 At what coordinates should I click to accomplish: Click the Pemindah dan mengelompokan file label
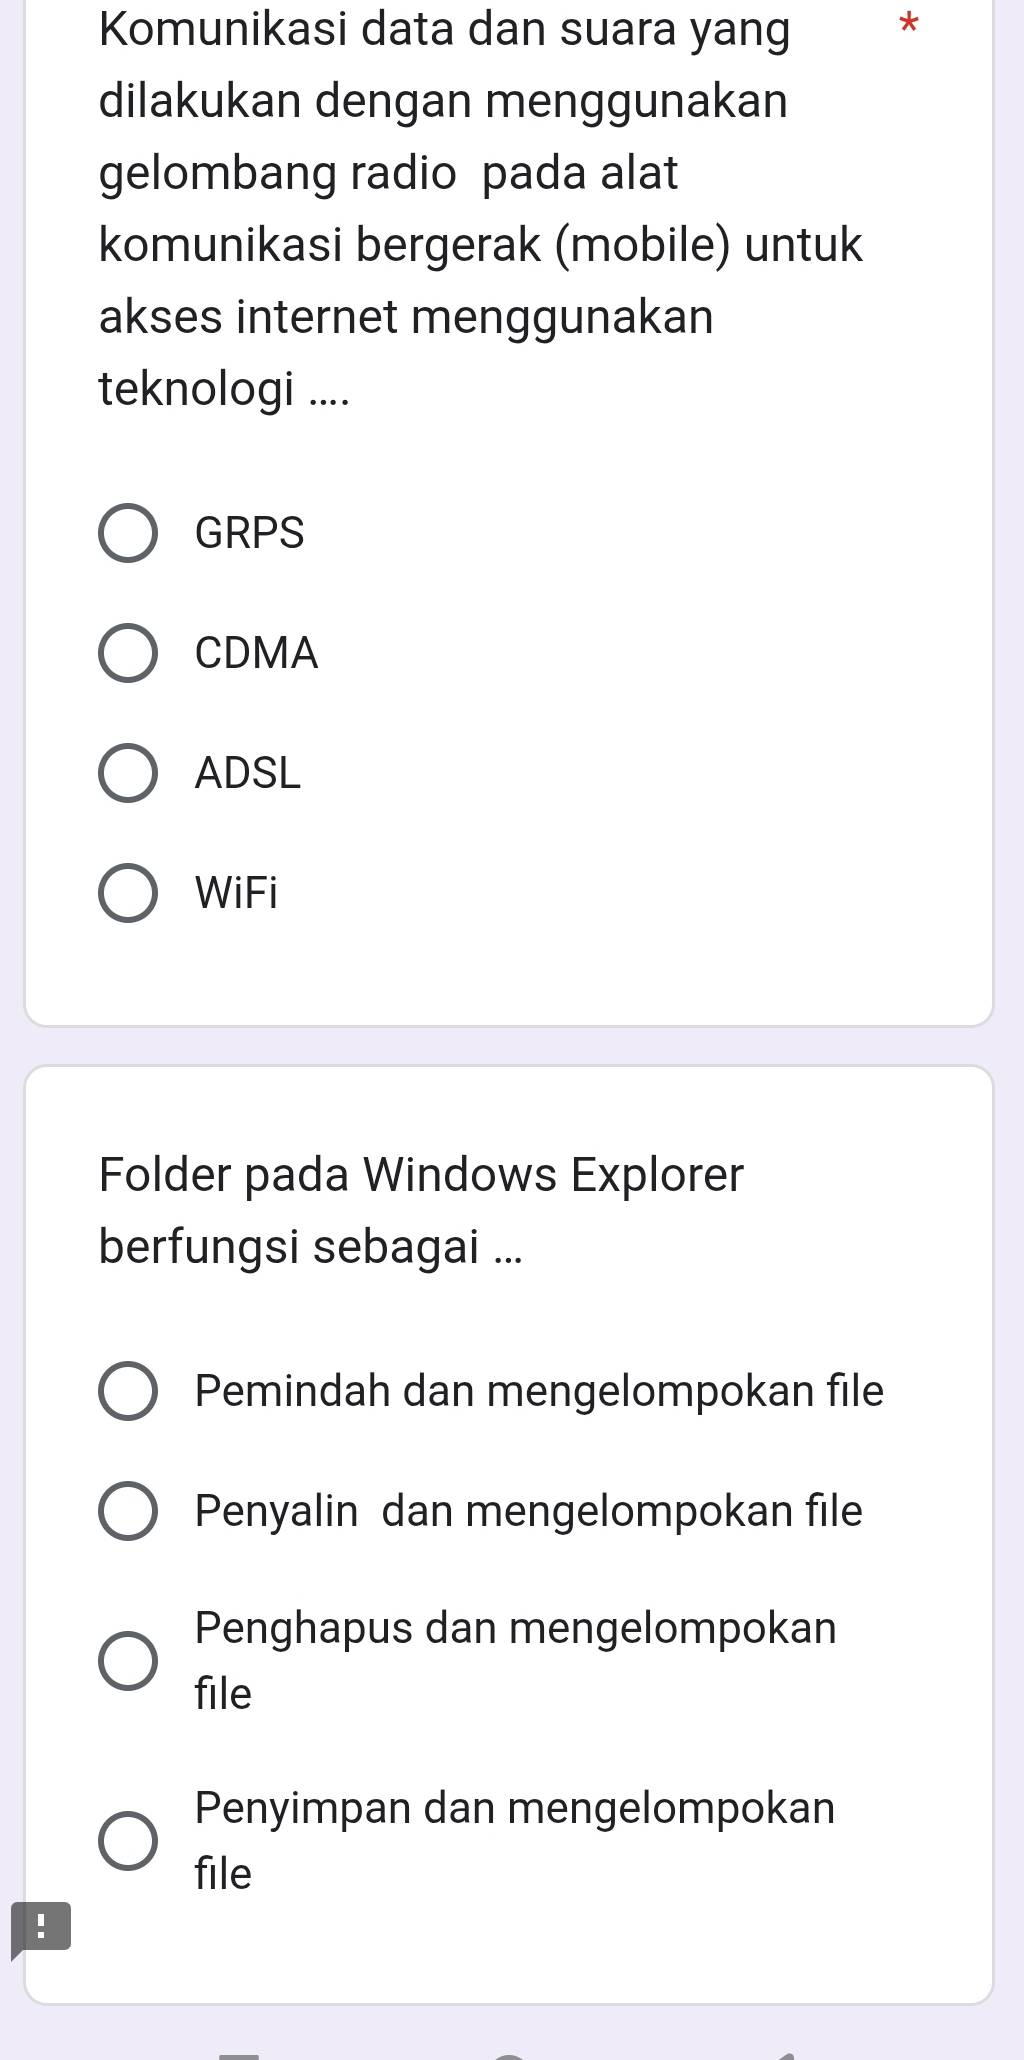pyautogui.click(x=540, y=1391)
